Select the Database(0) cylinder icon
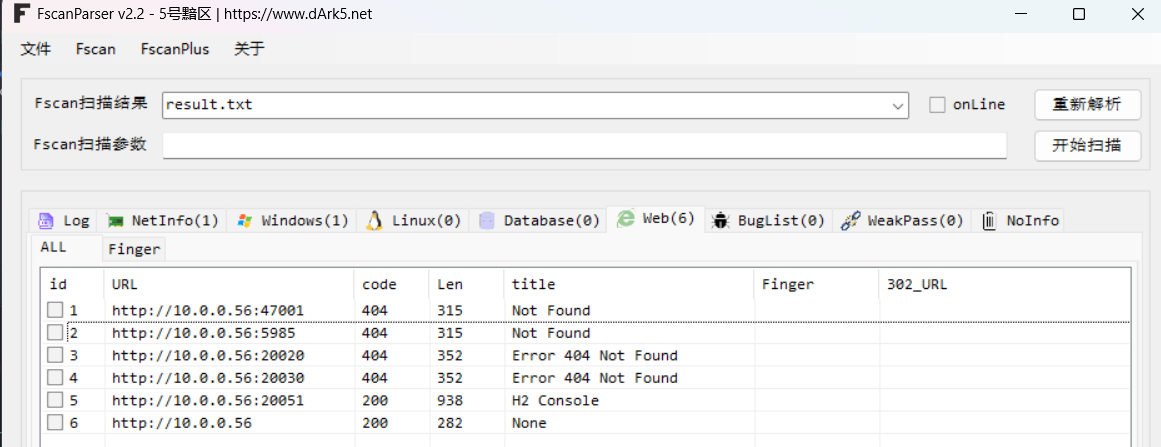The image size is (1161, 447). pyautogui.click(x=487, y=220)
